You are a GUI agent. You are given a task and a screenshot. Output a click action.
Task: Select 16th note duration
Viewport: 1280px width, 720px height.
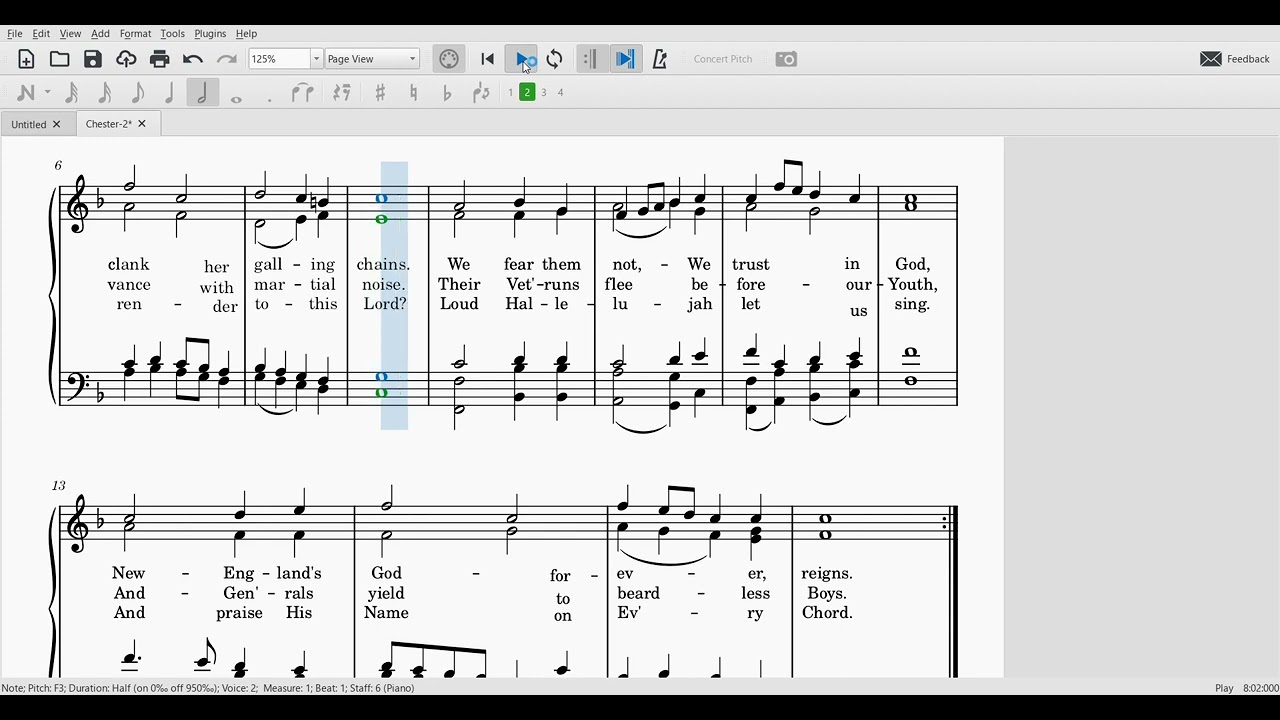tap(138, 93)
